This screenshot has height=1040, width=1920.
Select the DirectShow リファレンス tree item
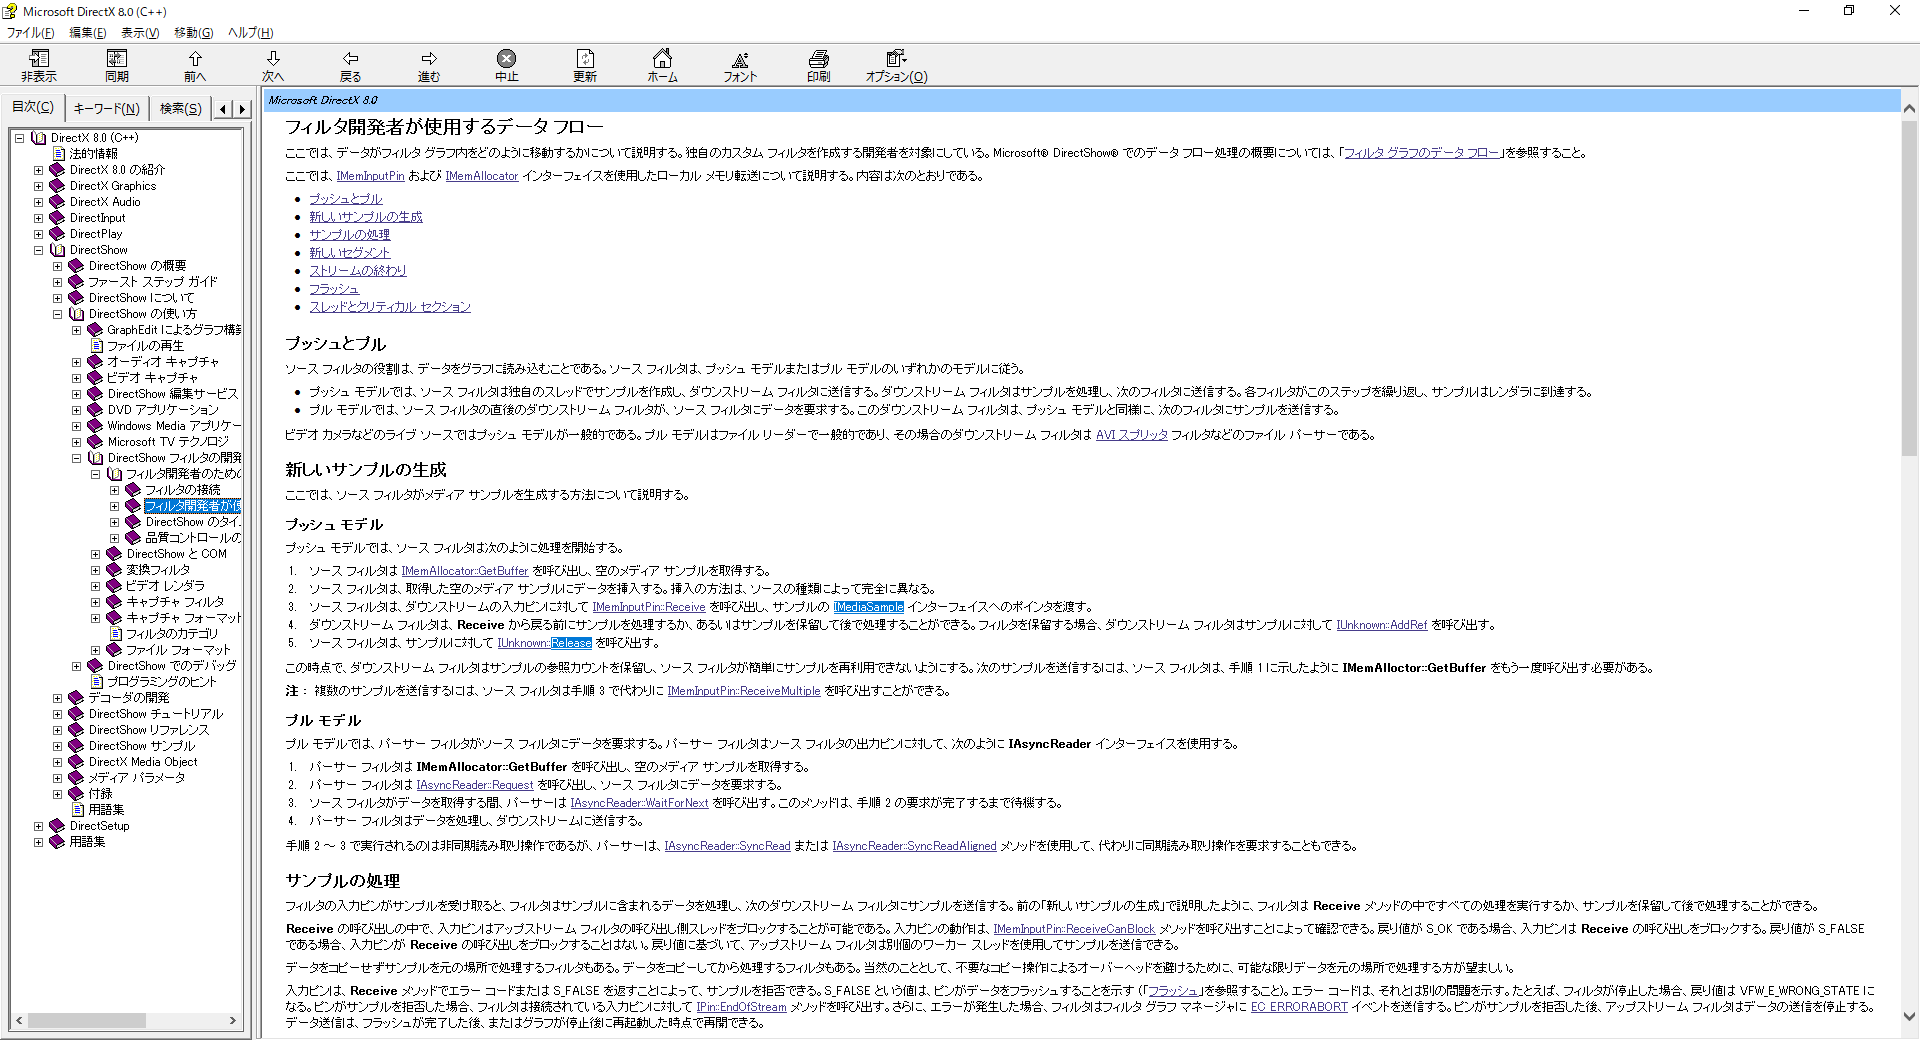coord(149,730)
